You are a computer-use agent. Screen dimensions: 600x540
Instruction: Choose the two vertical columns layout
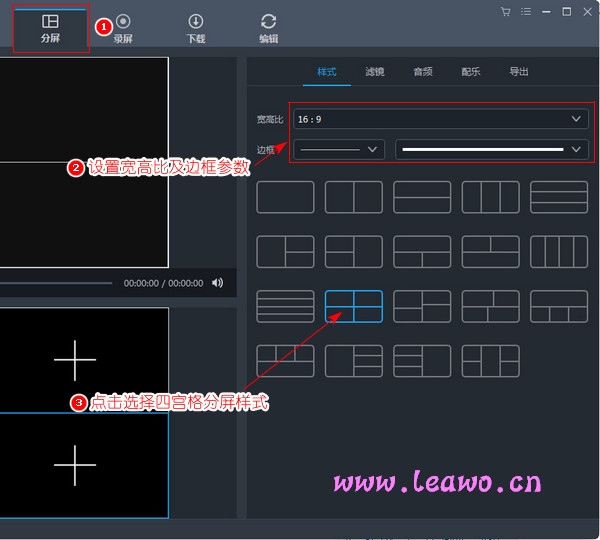pyautogui.click(x=354, y=197)
